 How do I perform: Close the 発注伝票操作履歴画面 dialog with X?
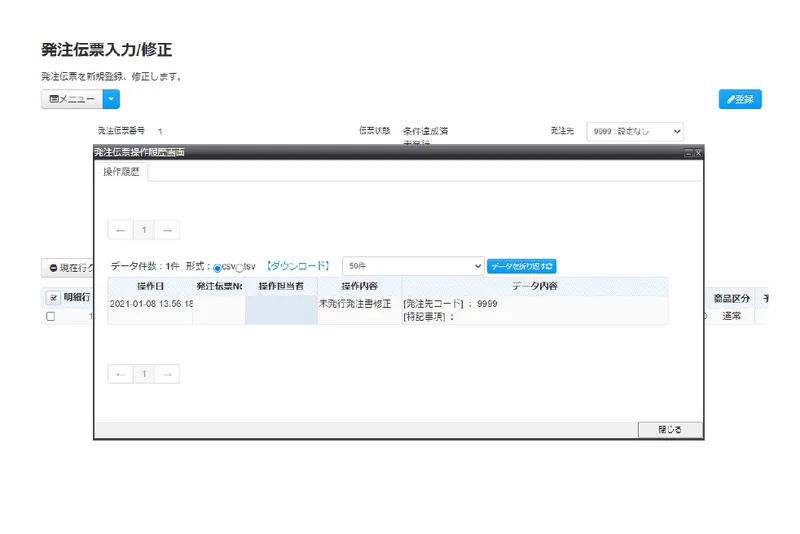(698, 153)
